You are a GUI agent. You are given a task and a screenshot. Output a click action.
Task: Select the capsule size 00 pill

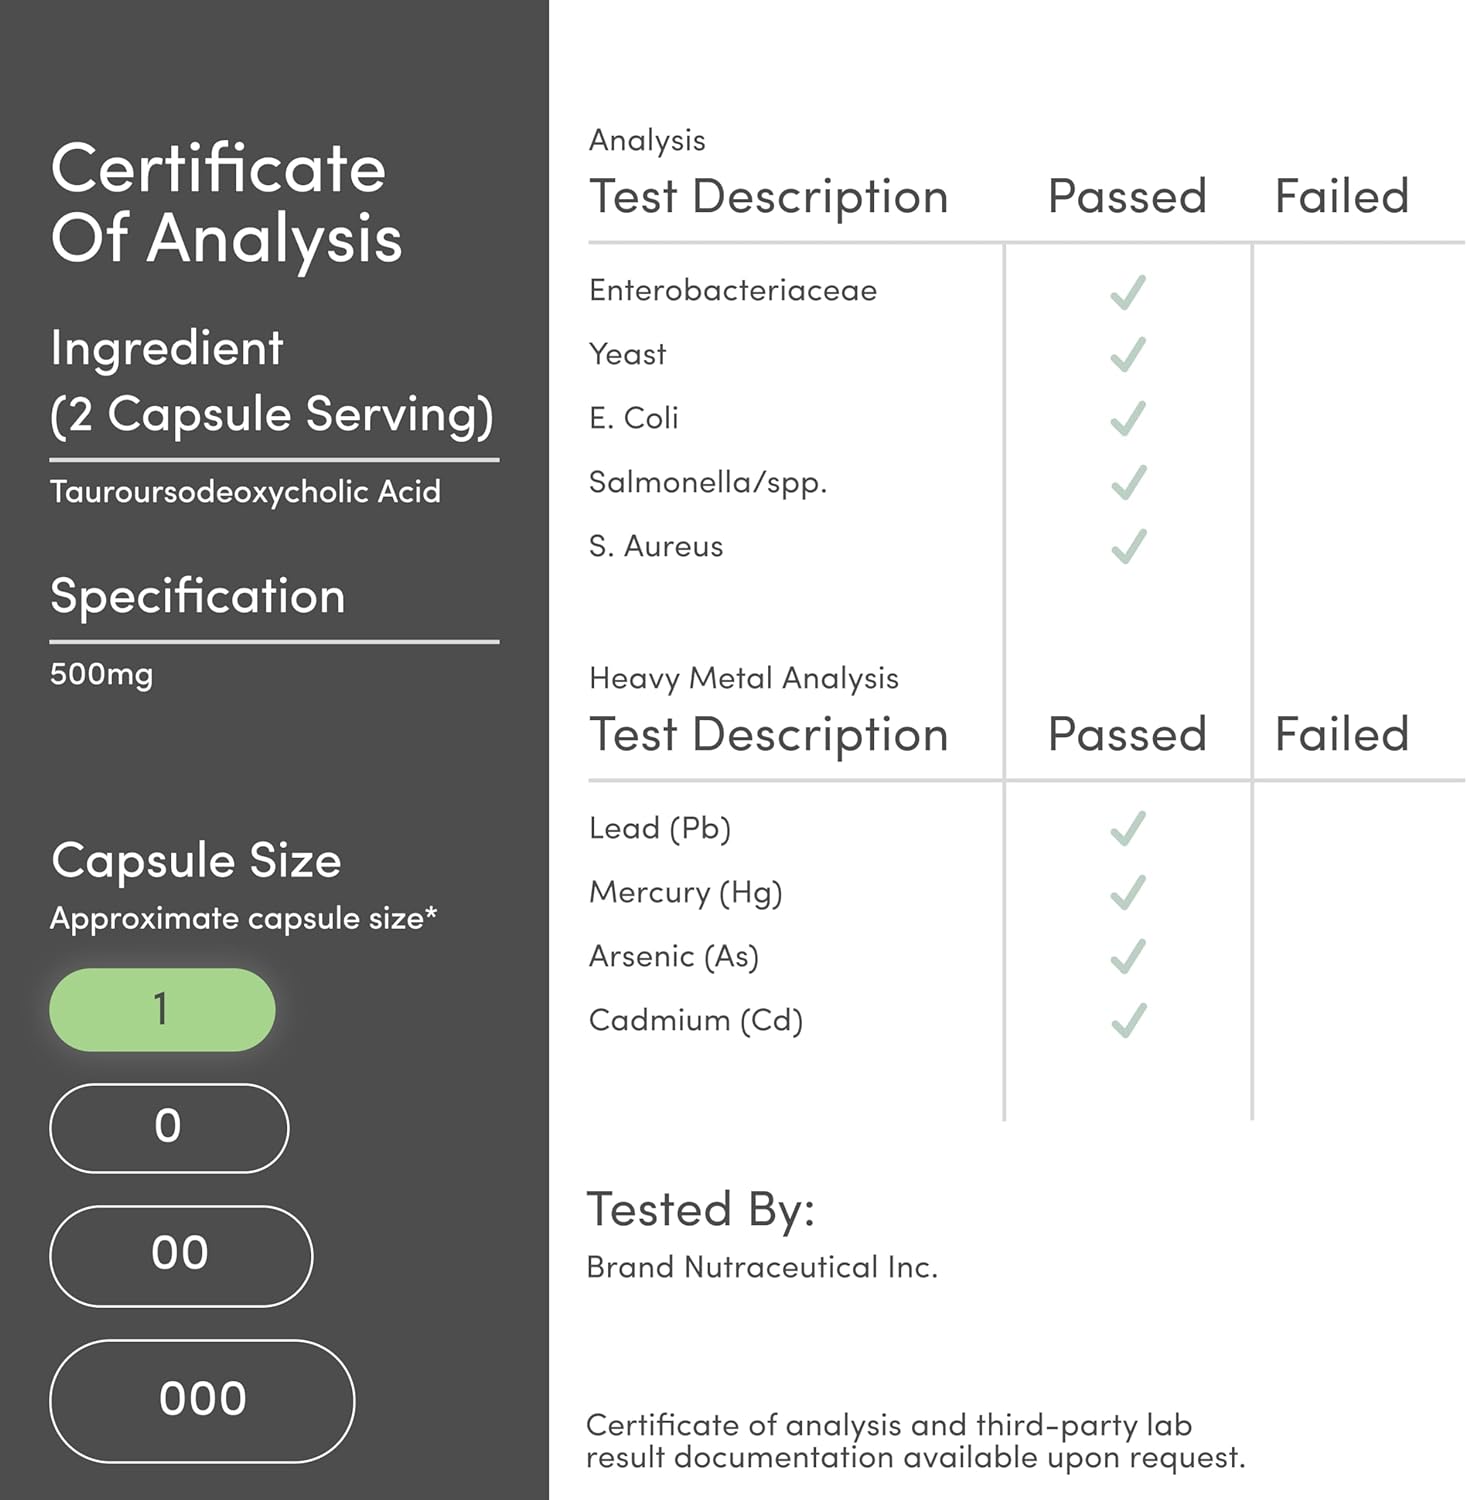(181, 1255)
